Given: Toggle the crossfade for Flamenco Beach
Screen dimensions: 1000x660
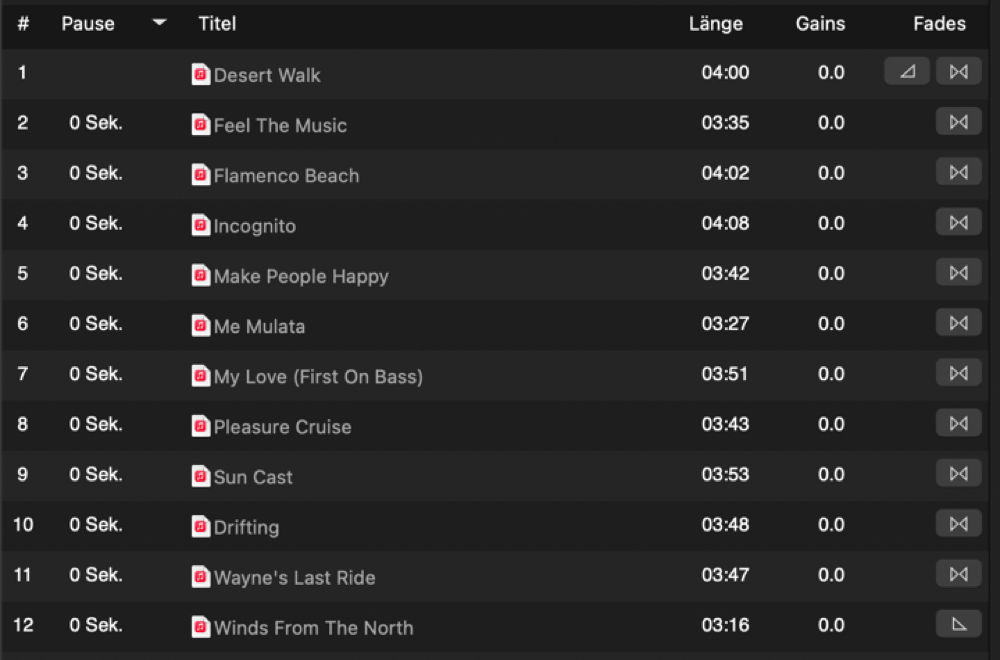Looking at the screenshot, I should coord(957,171).
